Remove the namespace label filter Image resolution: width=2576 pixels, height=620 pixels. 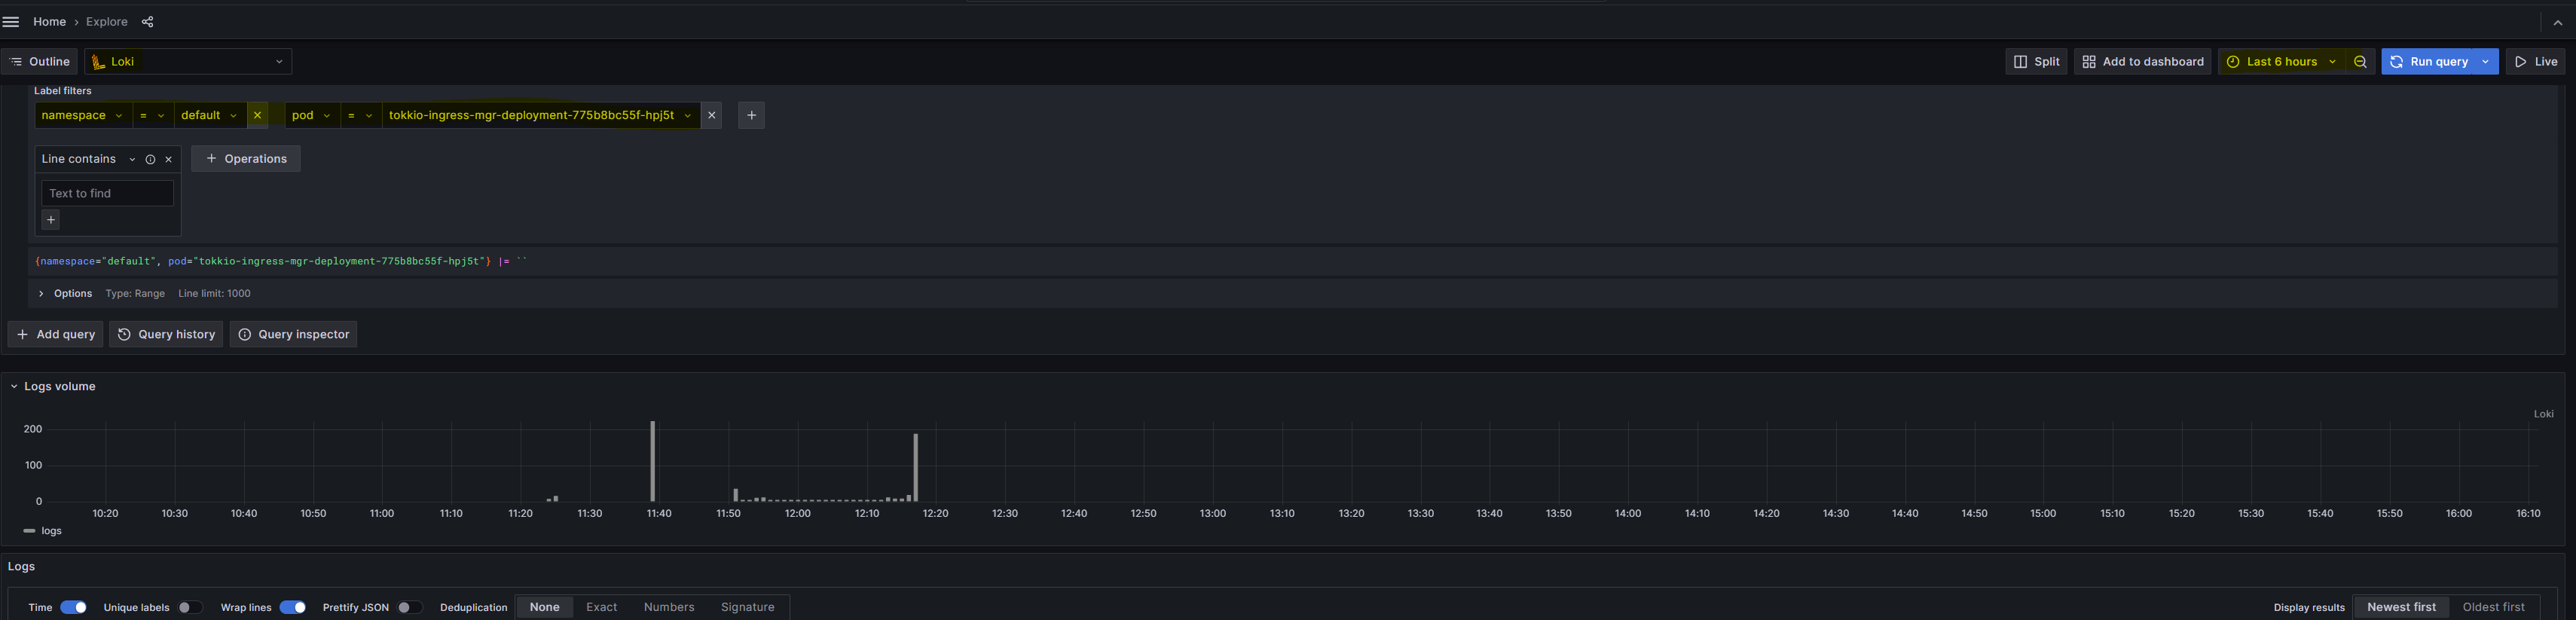(x=257, y=116)
